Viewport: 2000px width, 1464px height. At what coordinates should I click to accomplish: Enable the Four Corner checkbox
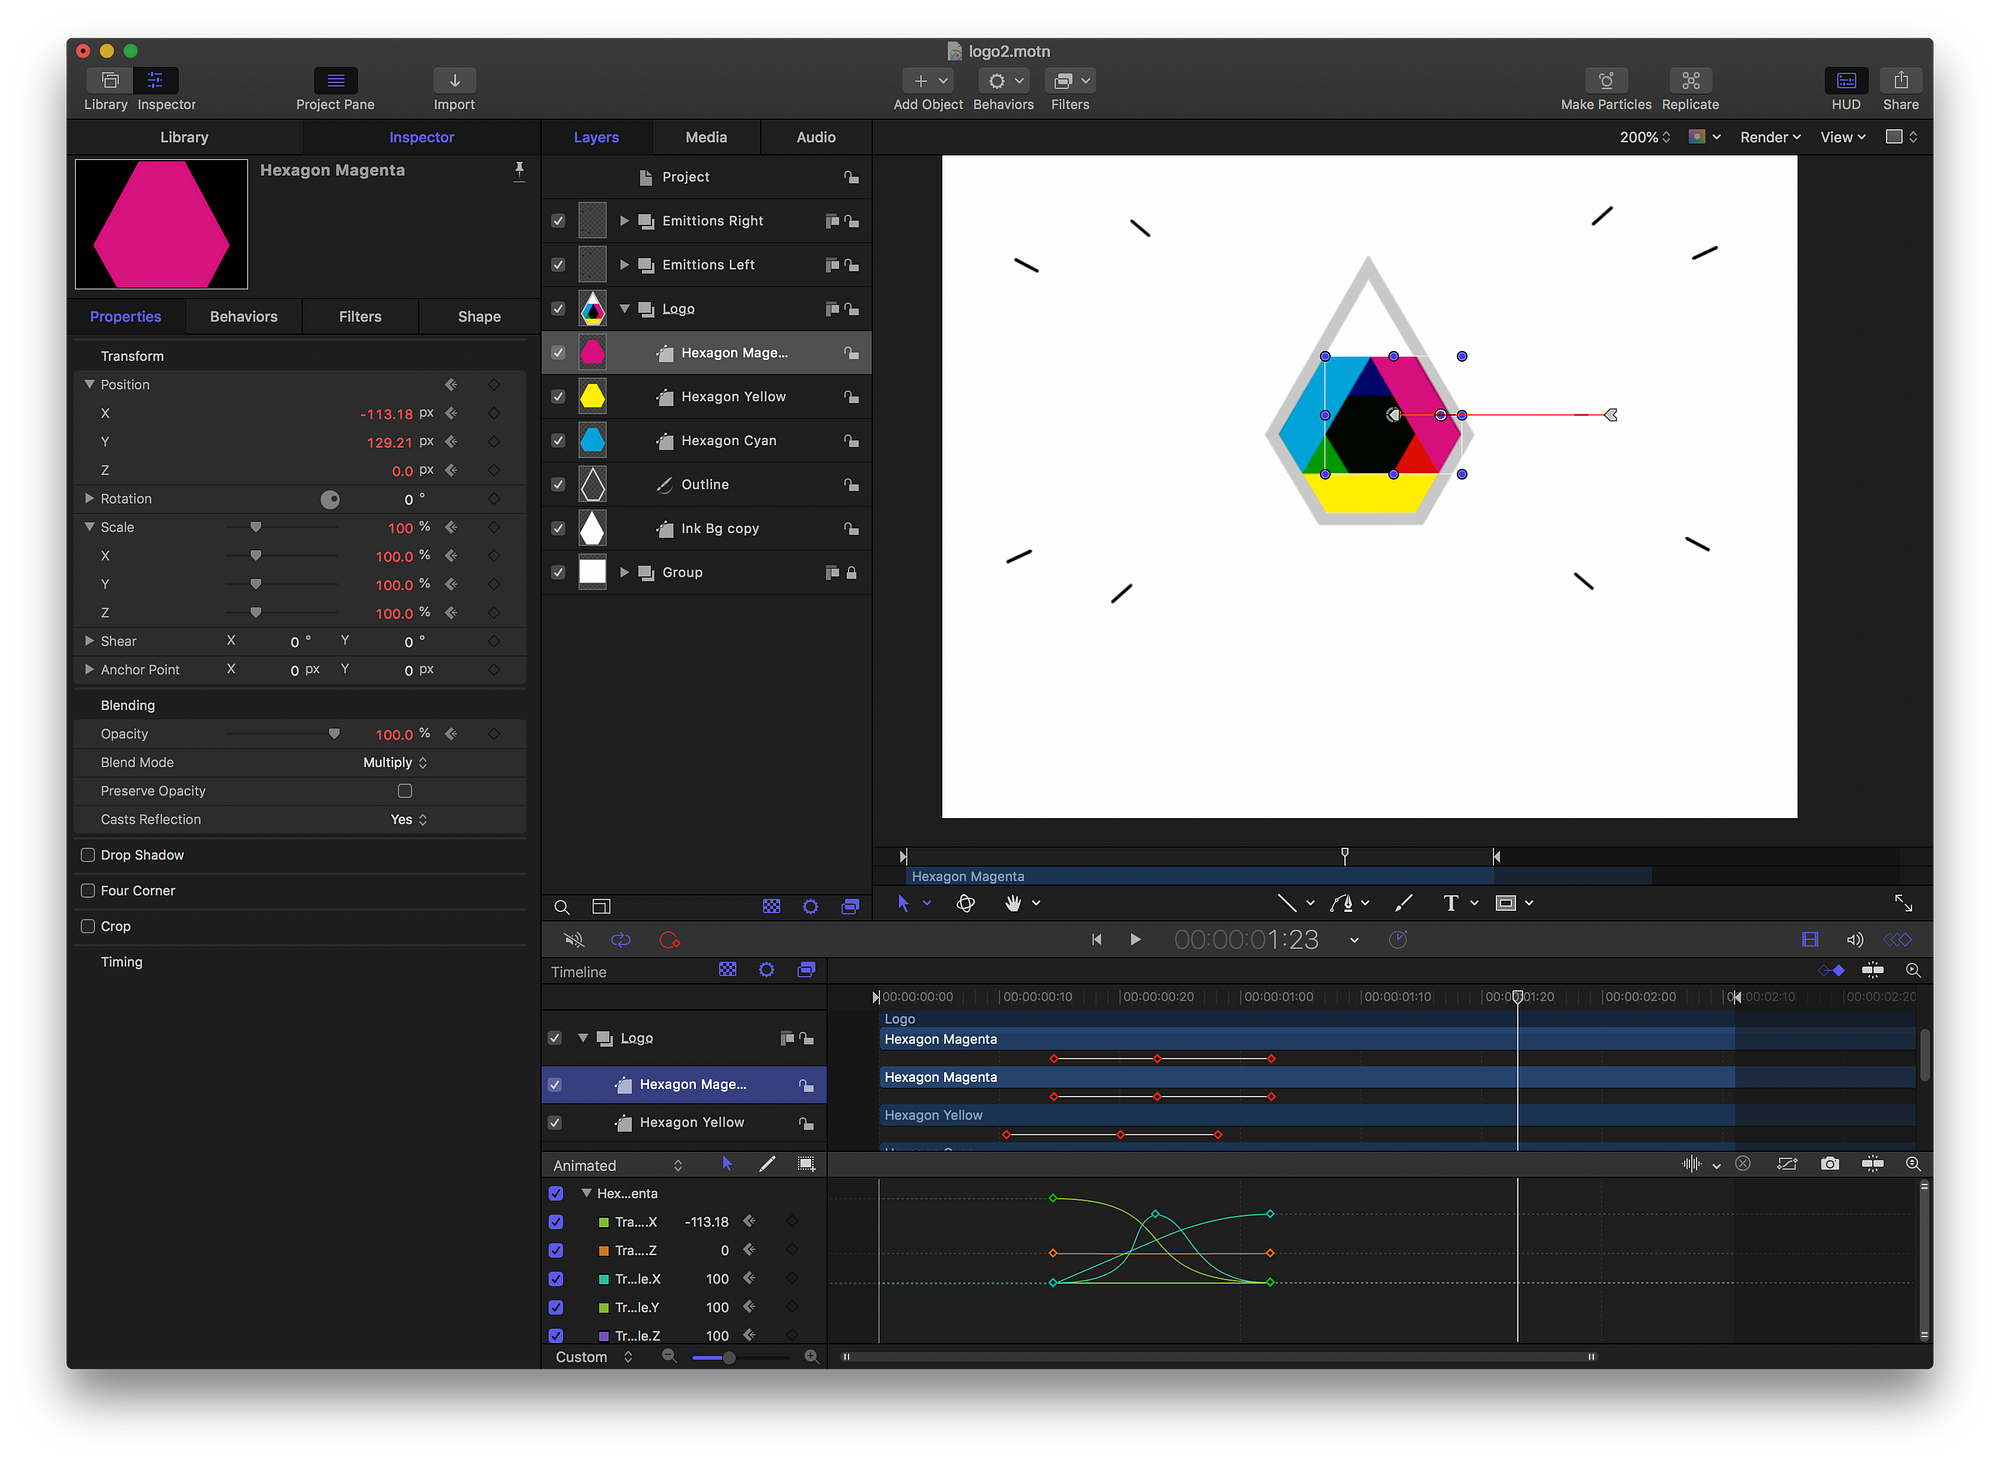[x=88, y=891]
